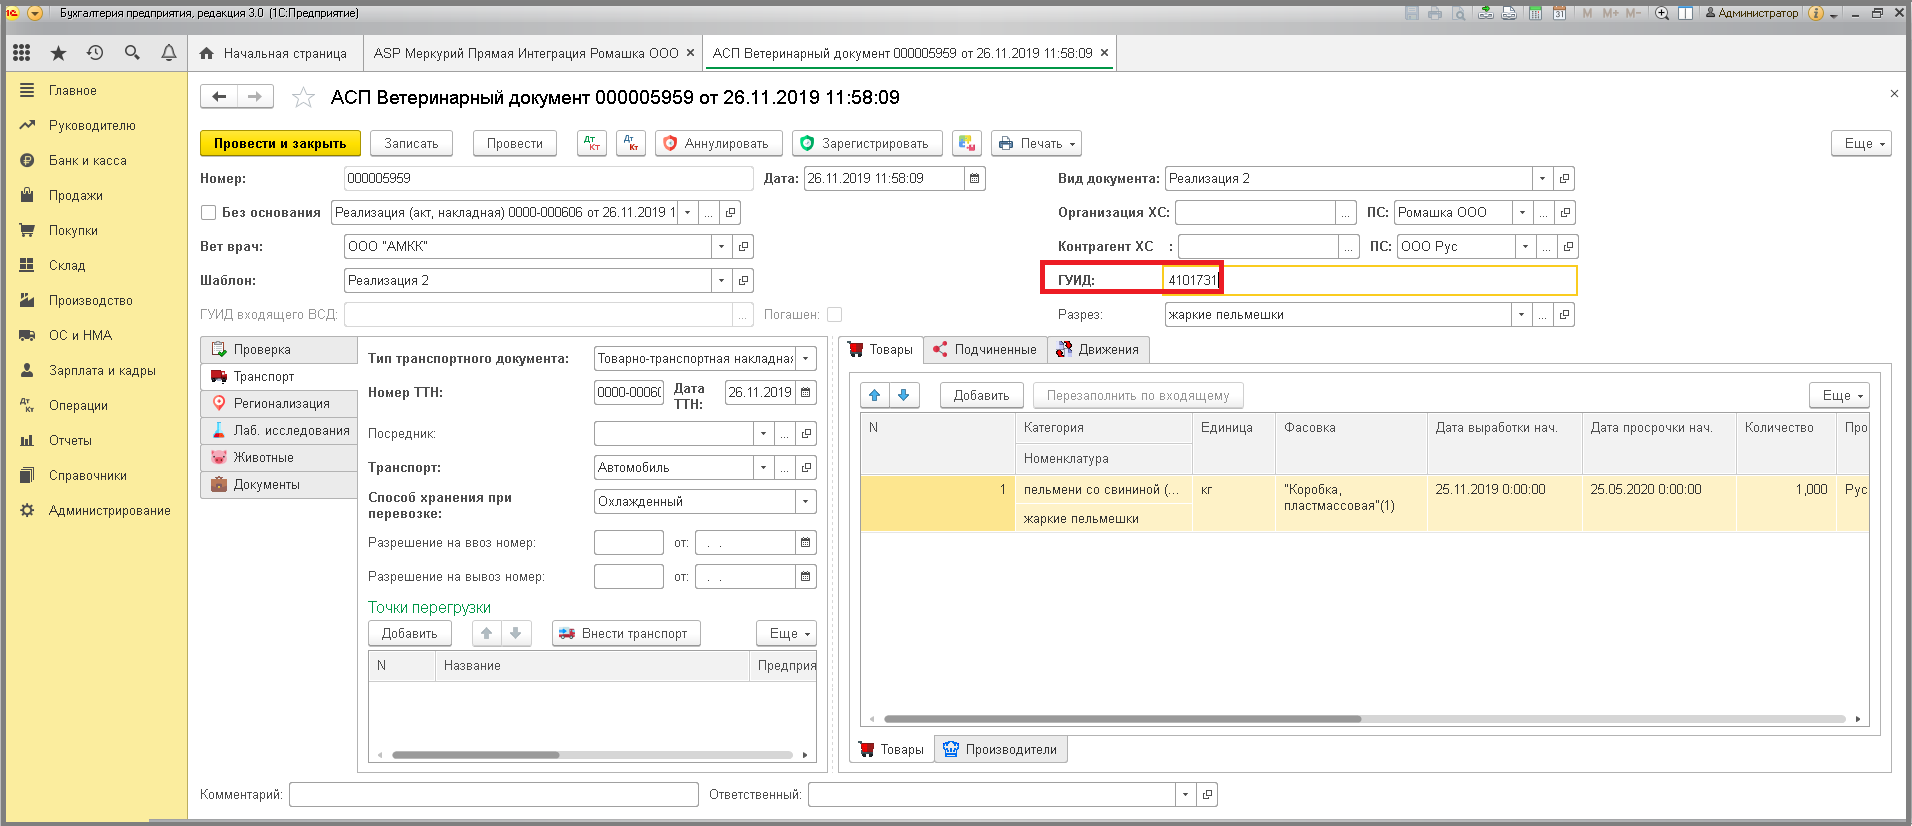Open Печать dropdown menu
This screenshot has height=826, width=1912.
(1037, 143)
